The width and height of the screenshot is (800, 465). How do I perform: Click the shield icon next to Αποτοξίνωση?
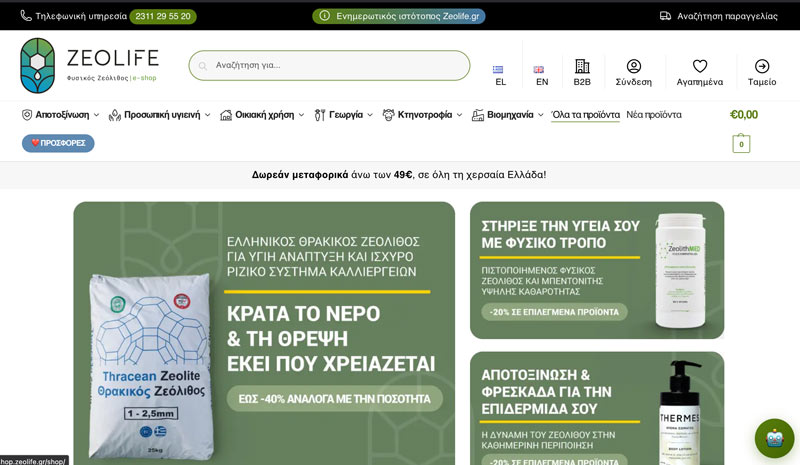[x=27, y=115]
